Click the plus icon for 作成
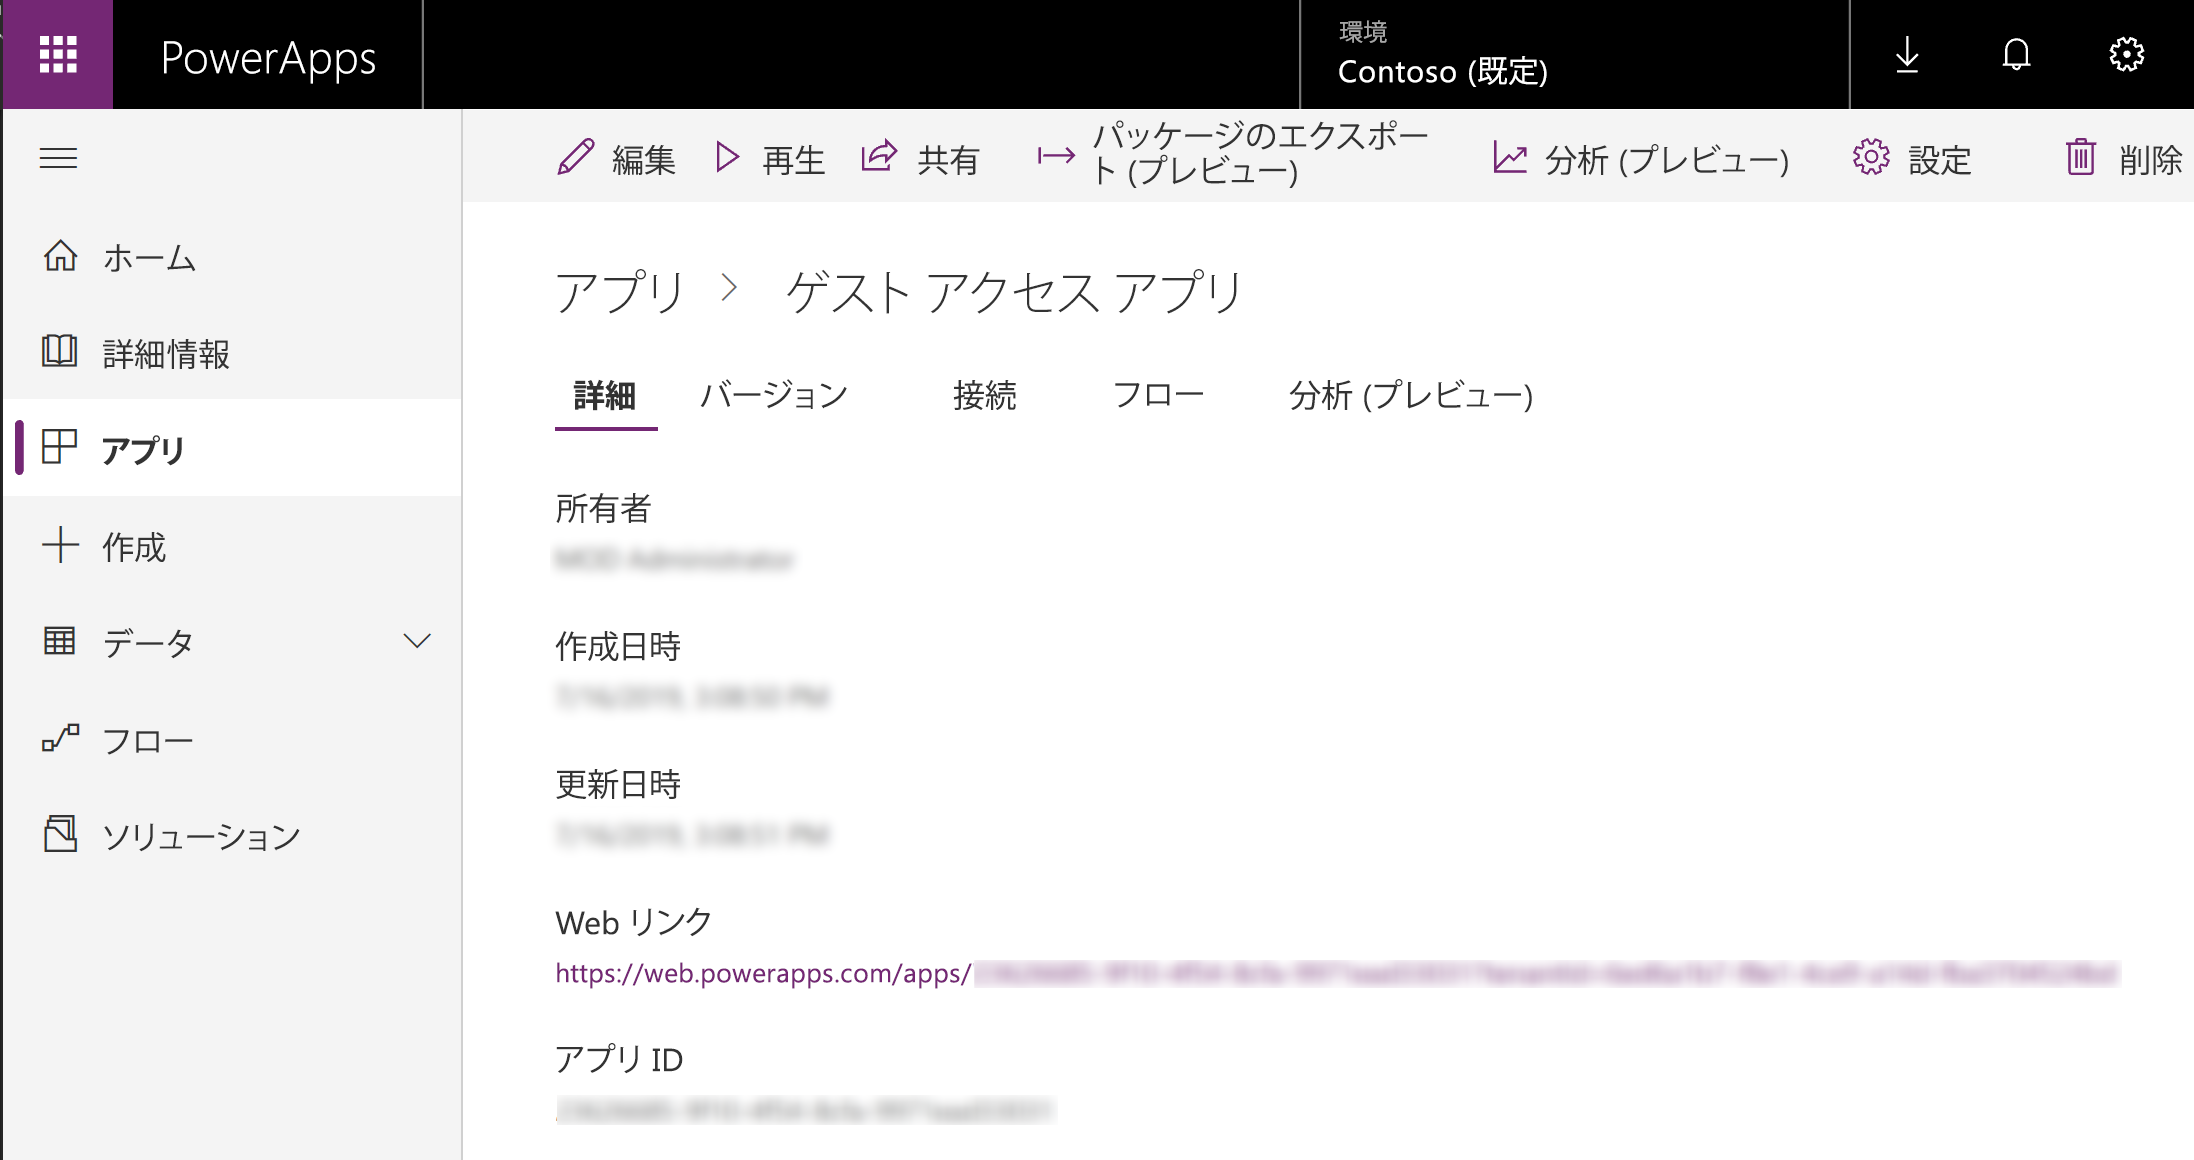The image size is (2194, 1160). [x=60, y=545]
